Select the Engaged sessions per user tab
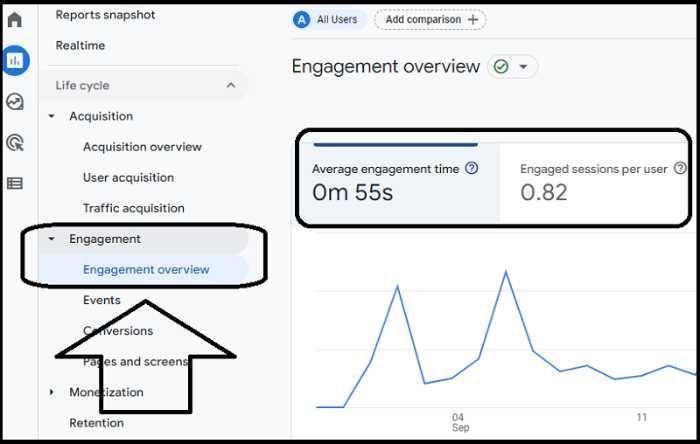Viewport: 700px width, 444px height. [595, 181]
